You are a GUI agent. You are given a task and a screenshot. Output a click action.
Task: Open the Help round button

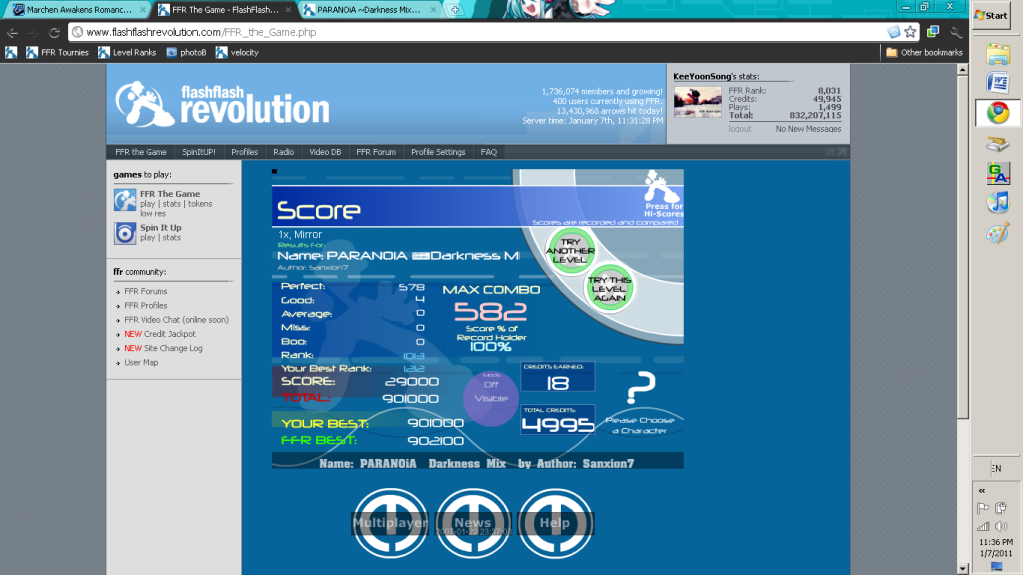coord(554,521)
